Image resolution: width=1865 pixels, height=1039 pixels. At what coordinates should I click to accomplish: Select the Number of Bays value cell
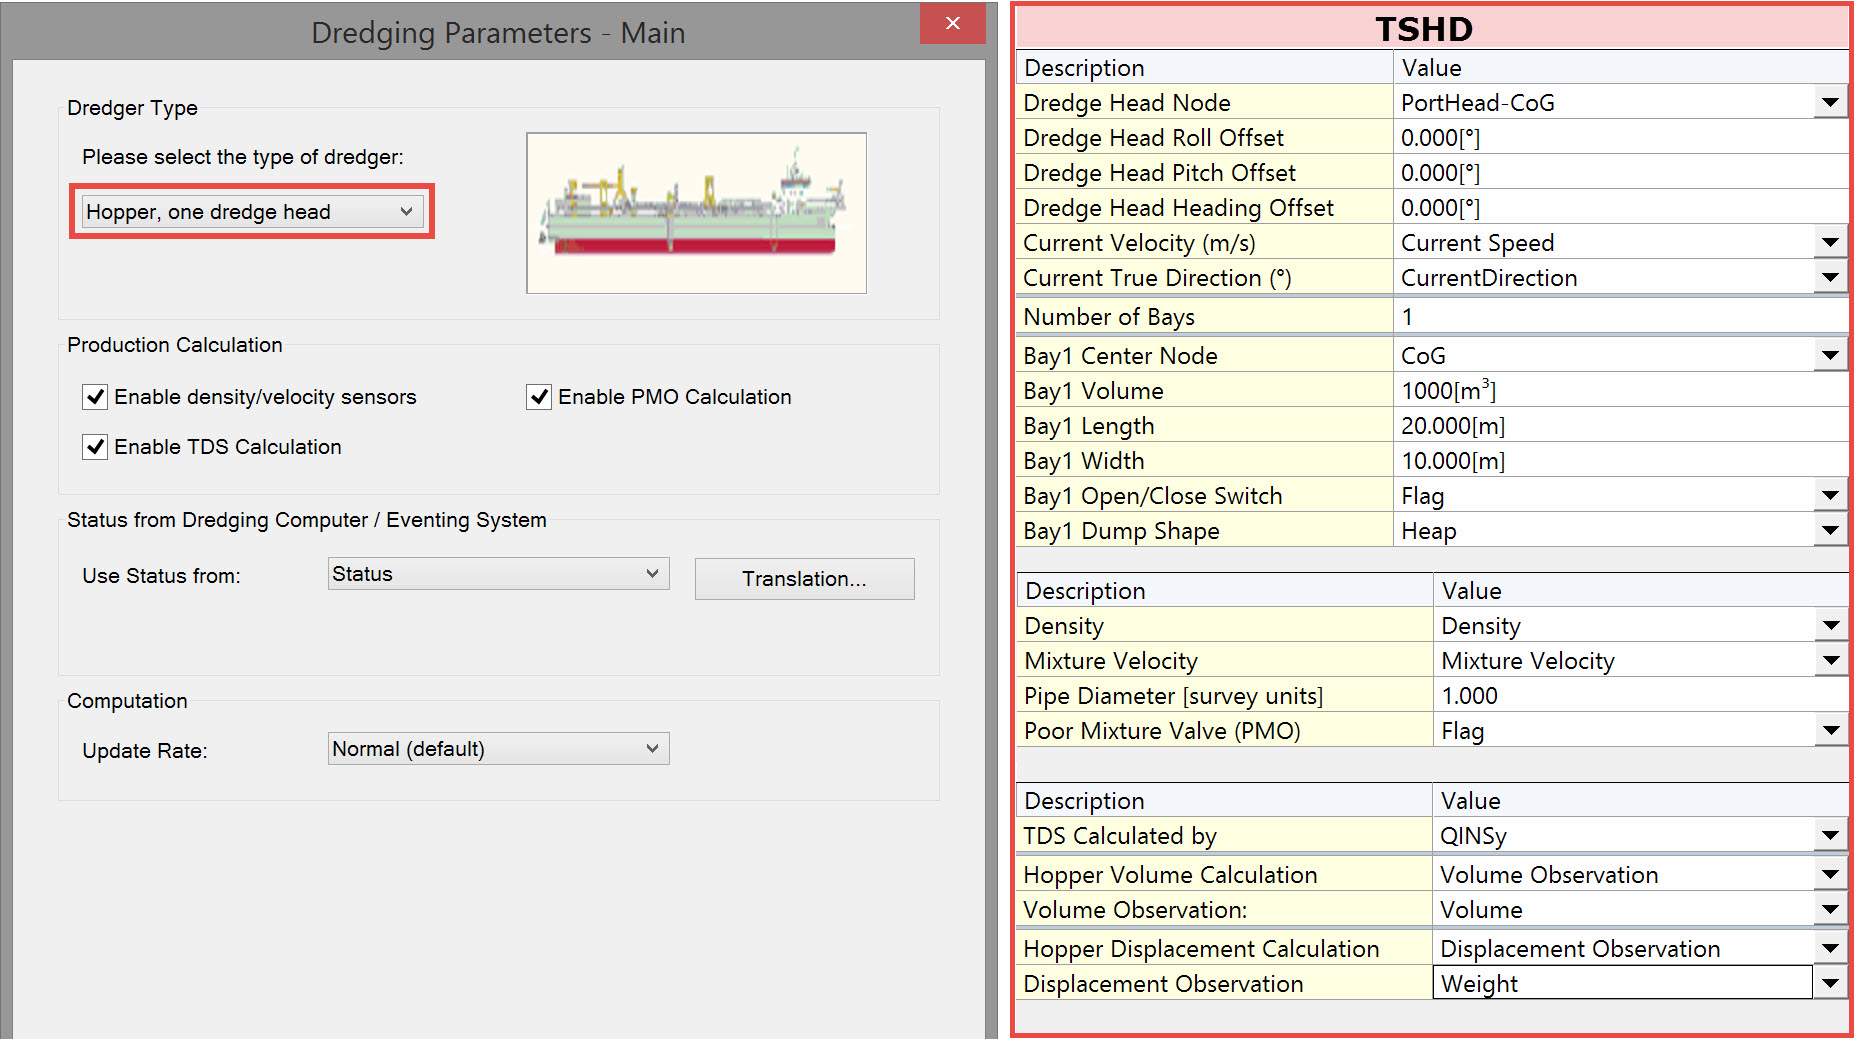(x=1618, y=317)
